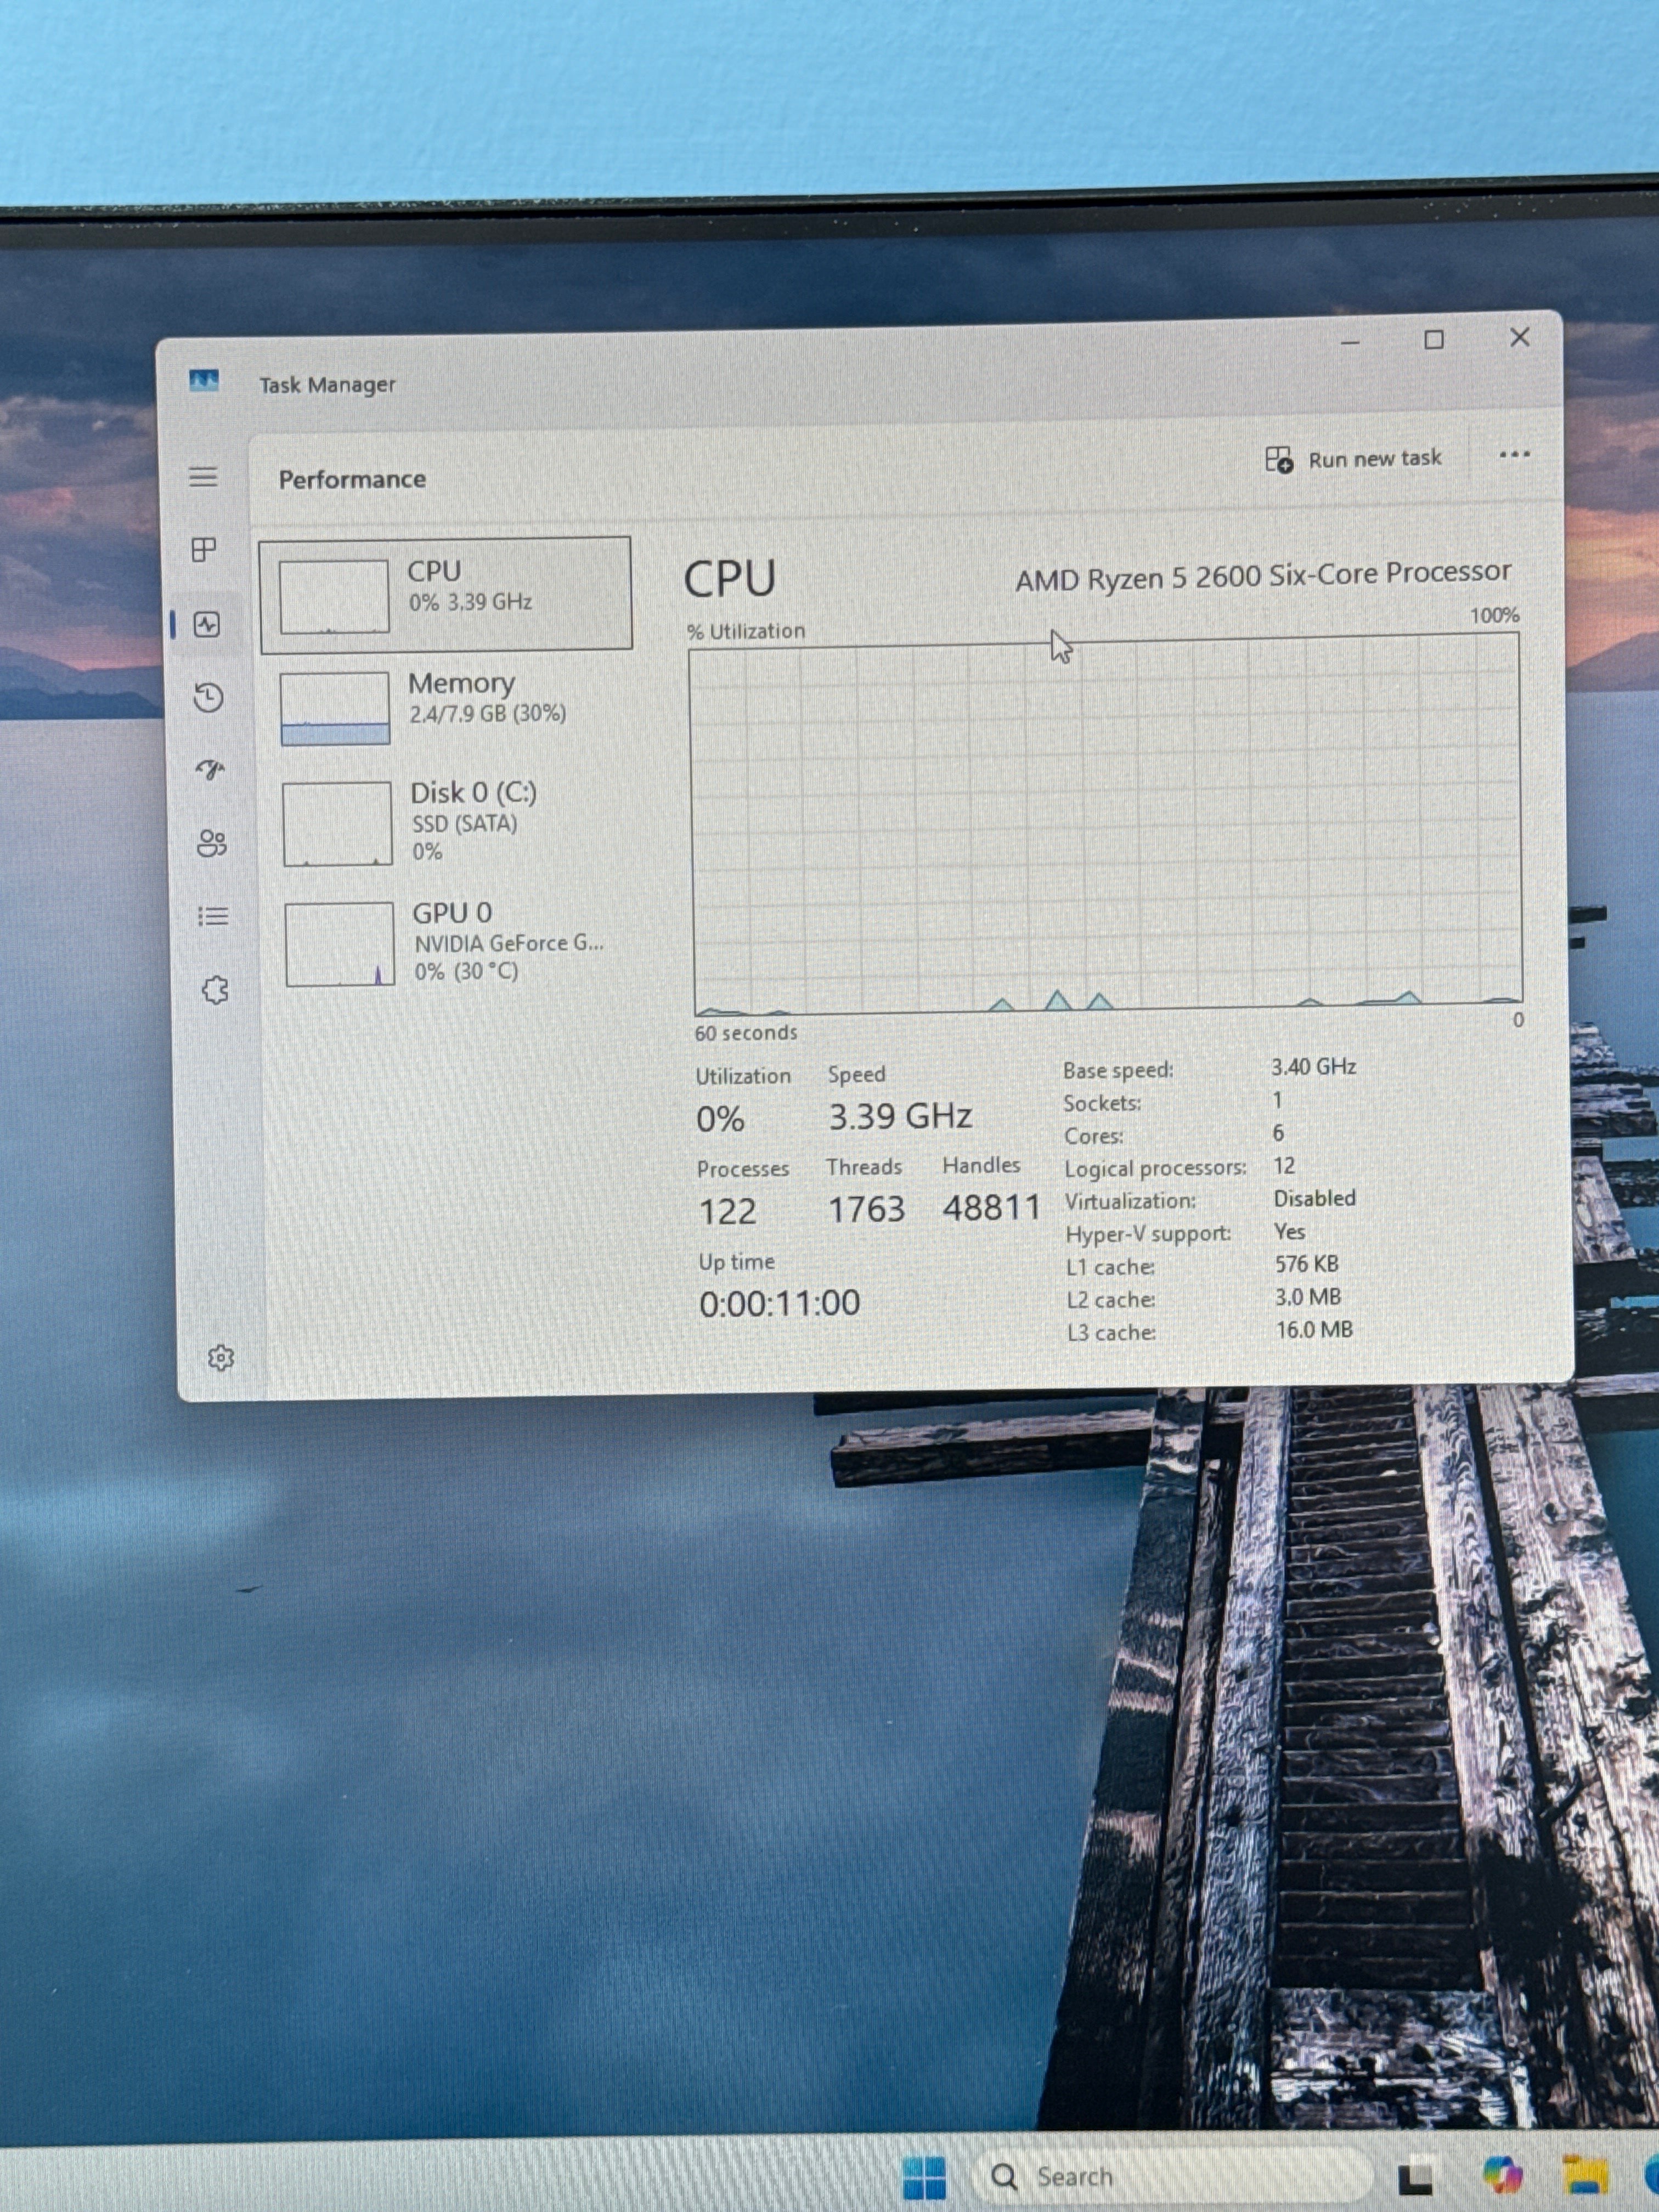Viewport: 1659px width, 2212px height.
Task: Click the Logical processors 12 value
Action: (1284, 1166)
